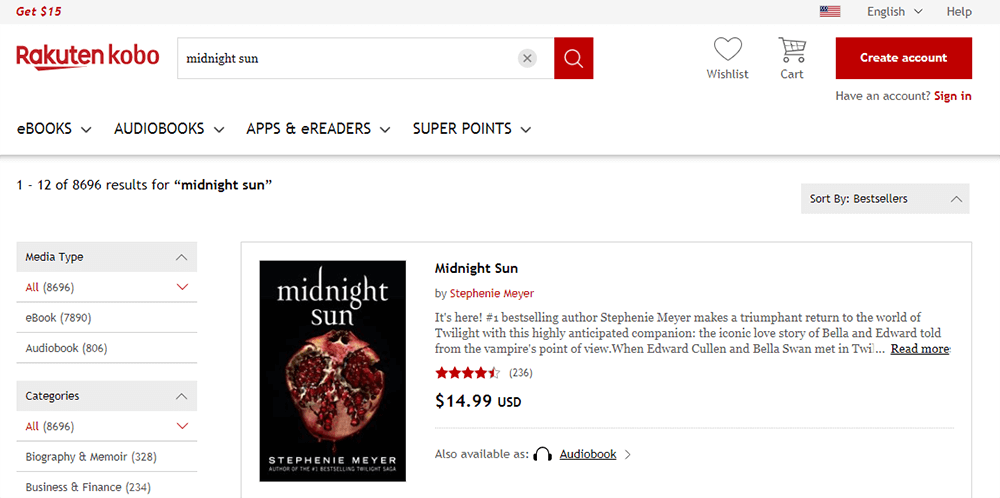Click the Midnight Sun book cover thumbnail
1000x498 pixels.
tap(332, 370)
